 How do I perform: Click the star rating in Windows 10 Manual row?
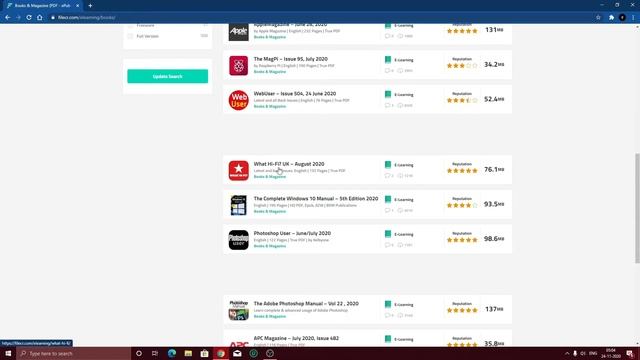point(462,205)
